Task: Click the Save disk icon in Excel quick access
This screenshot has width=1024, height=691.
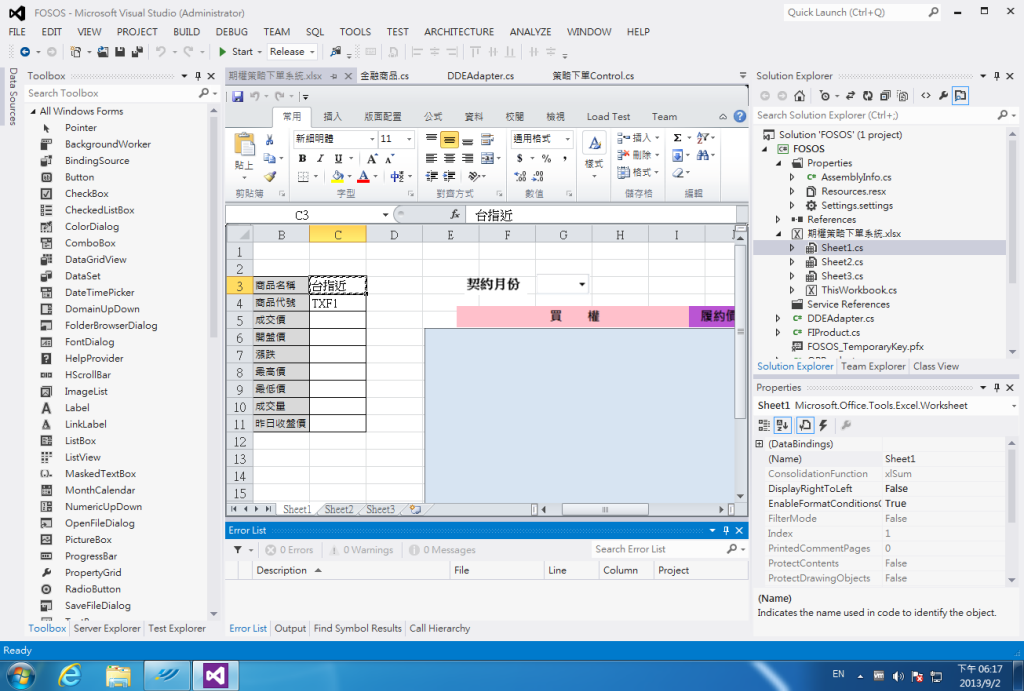Action: (x=237, y=97)
